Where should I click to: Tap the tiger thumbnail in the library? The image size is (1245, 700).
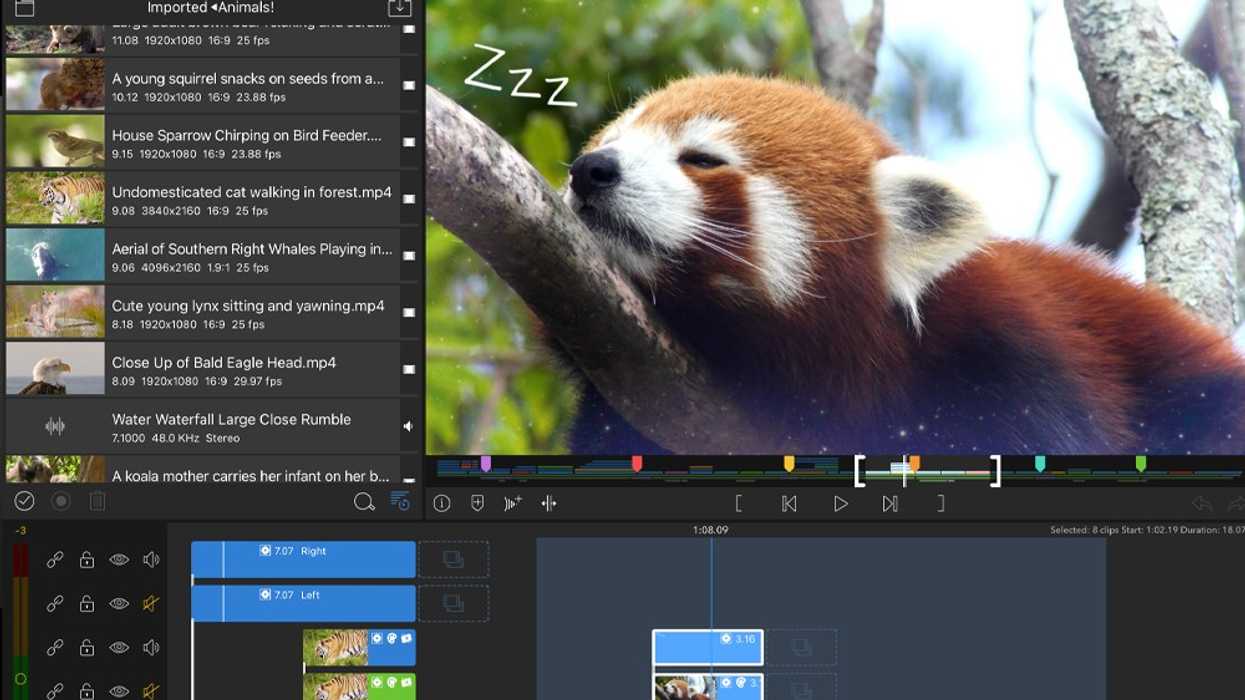(x=55, y=198)
